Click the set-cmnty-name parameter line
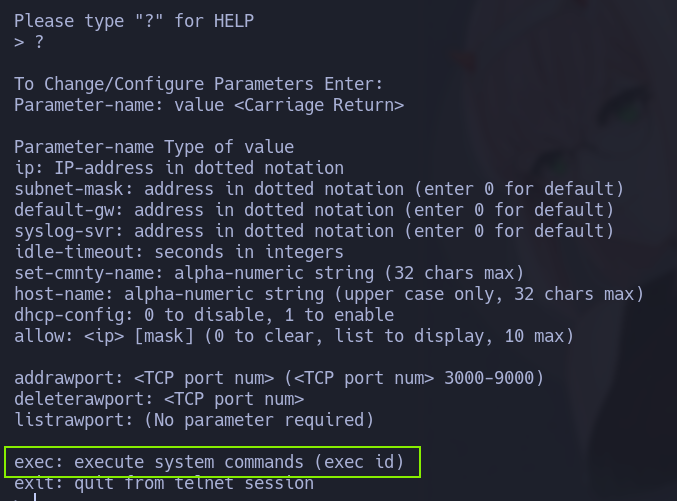 point(269,273)
